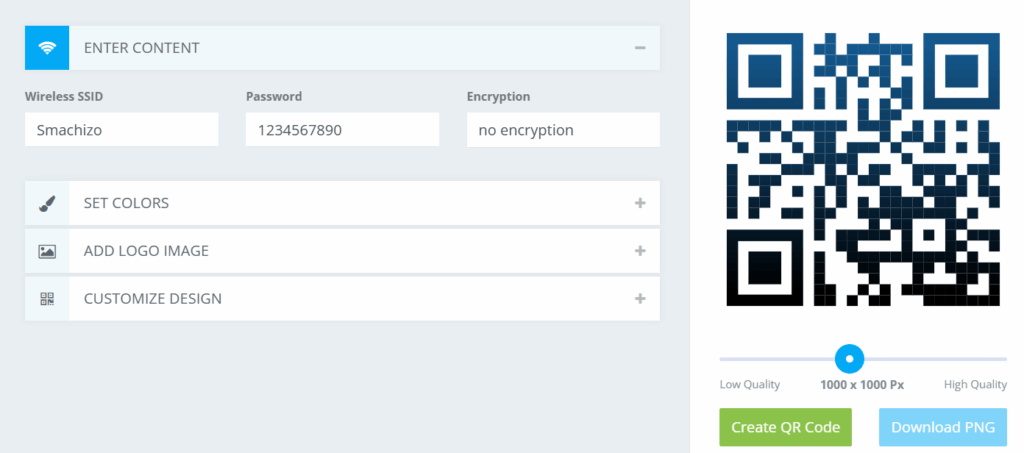Click the paintbrush icon beside Set Colors

[x=47, y=203]
